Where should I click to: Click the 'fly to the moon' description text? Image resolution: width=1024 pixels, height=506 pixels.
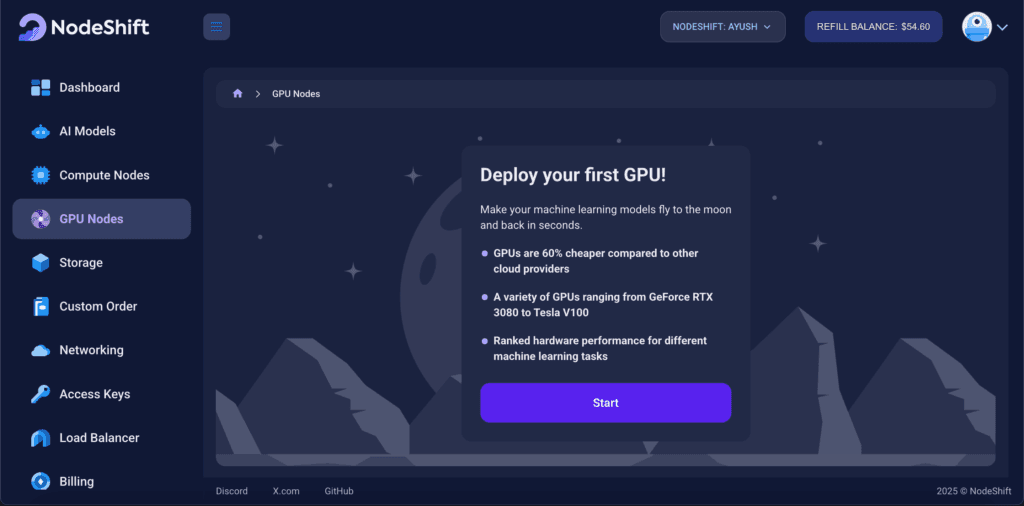(x=605, y=217)
